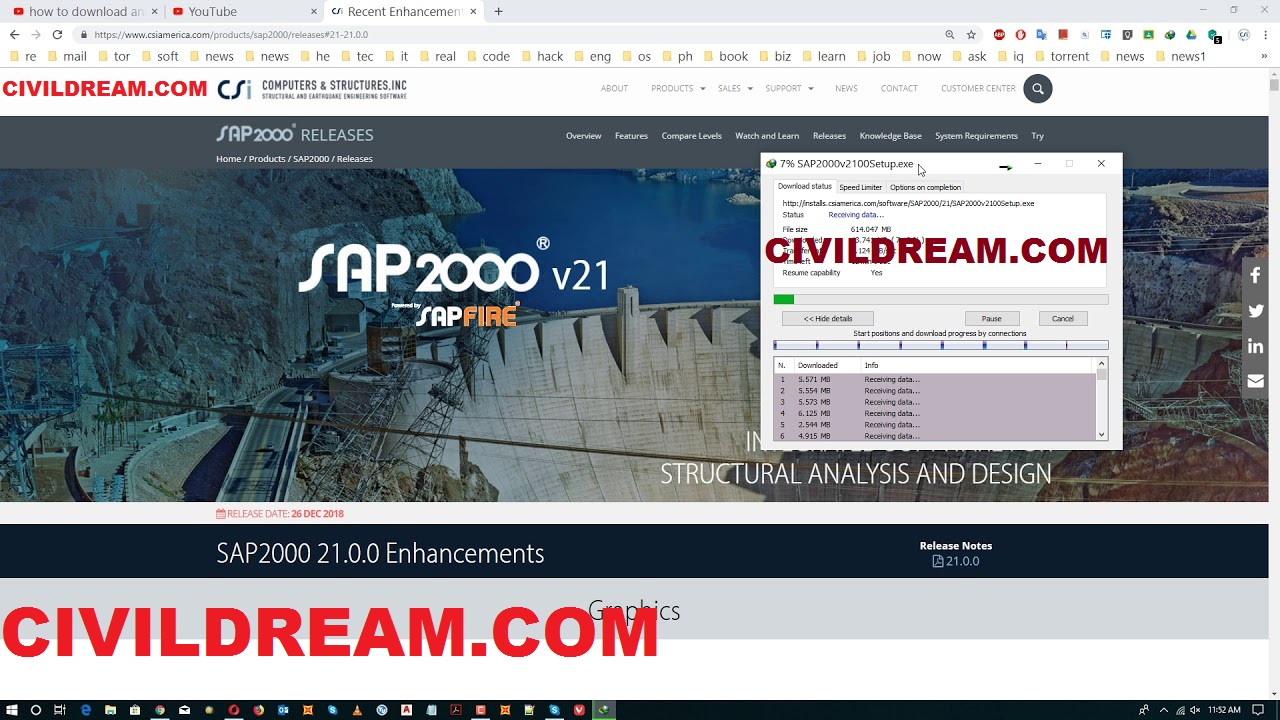Select the search icon on the CSI navbar
The width and height of the screenshot is (1280, 720).
tap(1037, 88)
